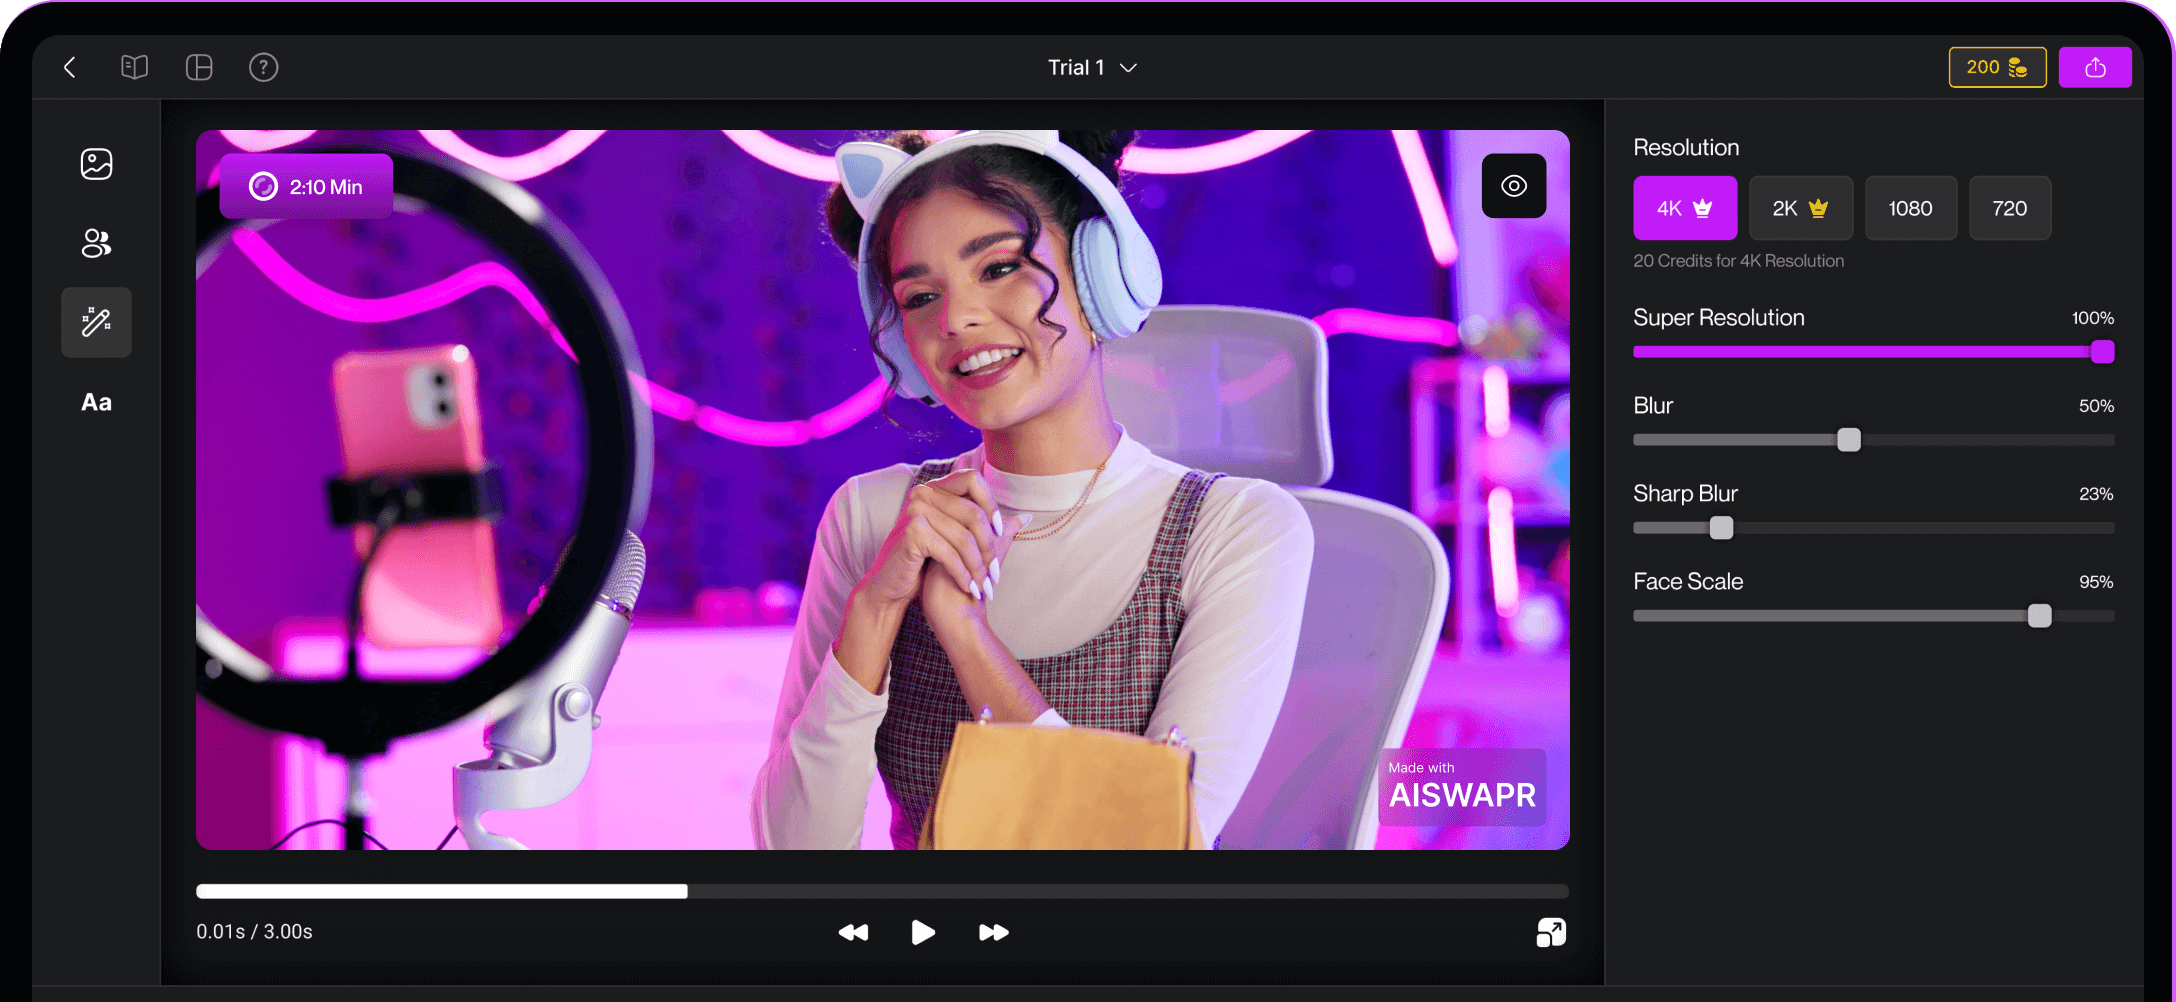Image resolution: width=2176 pixels, height=1002 pixels.
Task: Click the back arrow icon
Action: [x=70, y=67]
